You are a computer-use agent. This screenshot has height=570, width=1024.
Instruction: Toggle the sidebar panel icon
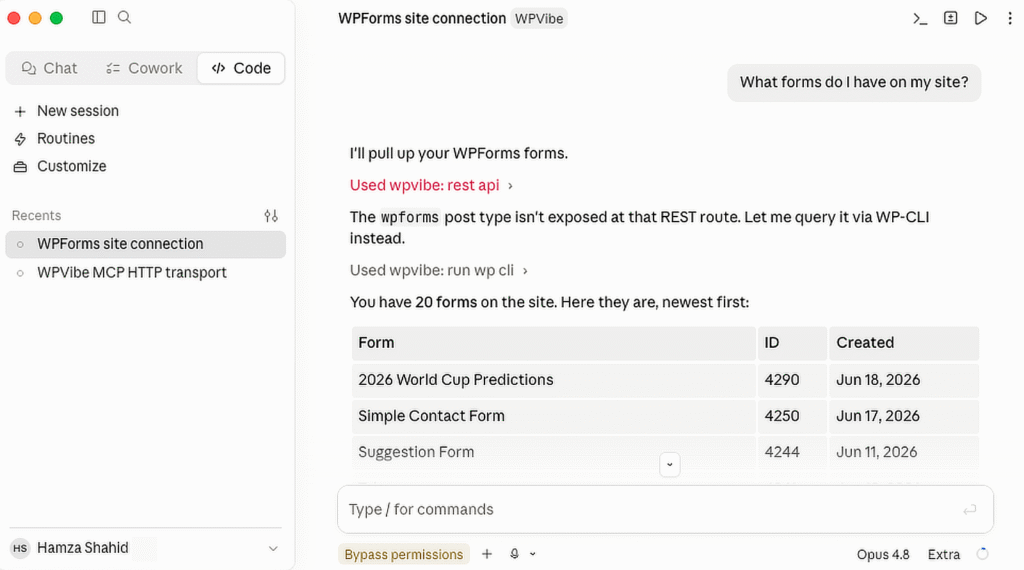pyautogui.click(x=99, y=18)
